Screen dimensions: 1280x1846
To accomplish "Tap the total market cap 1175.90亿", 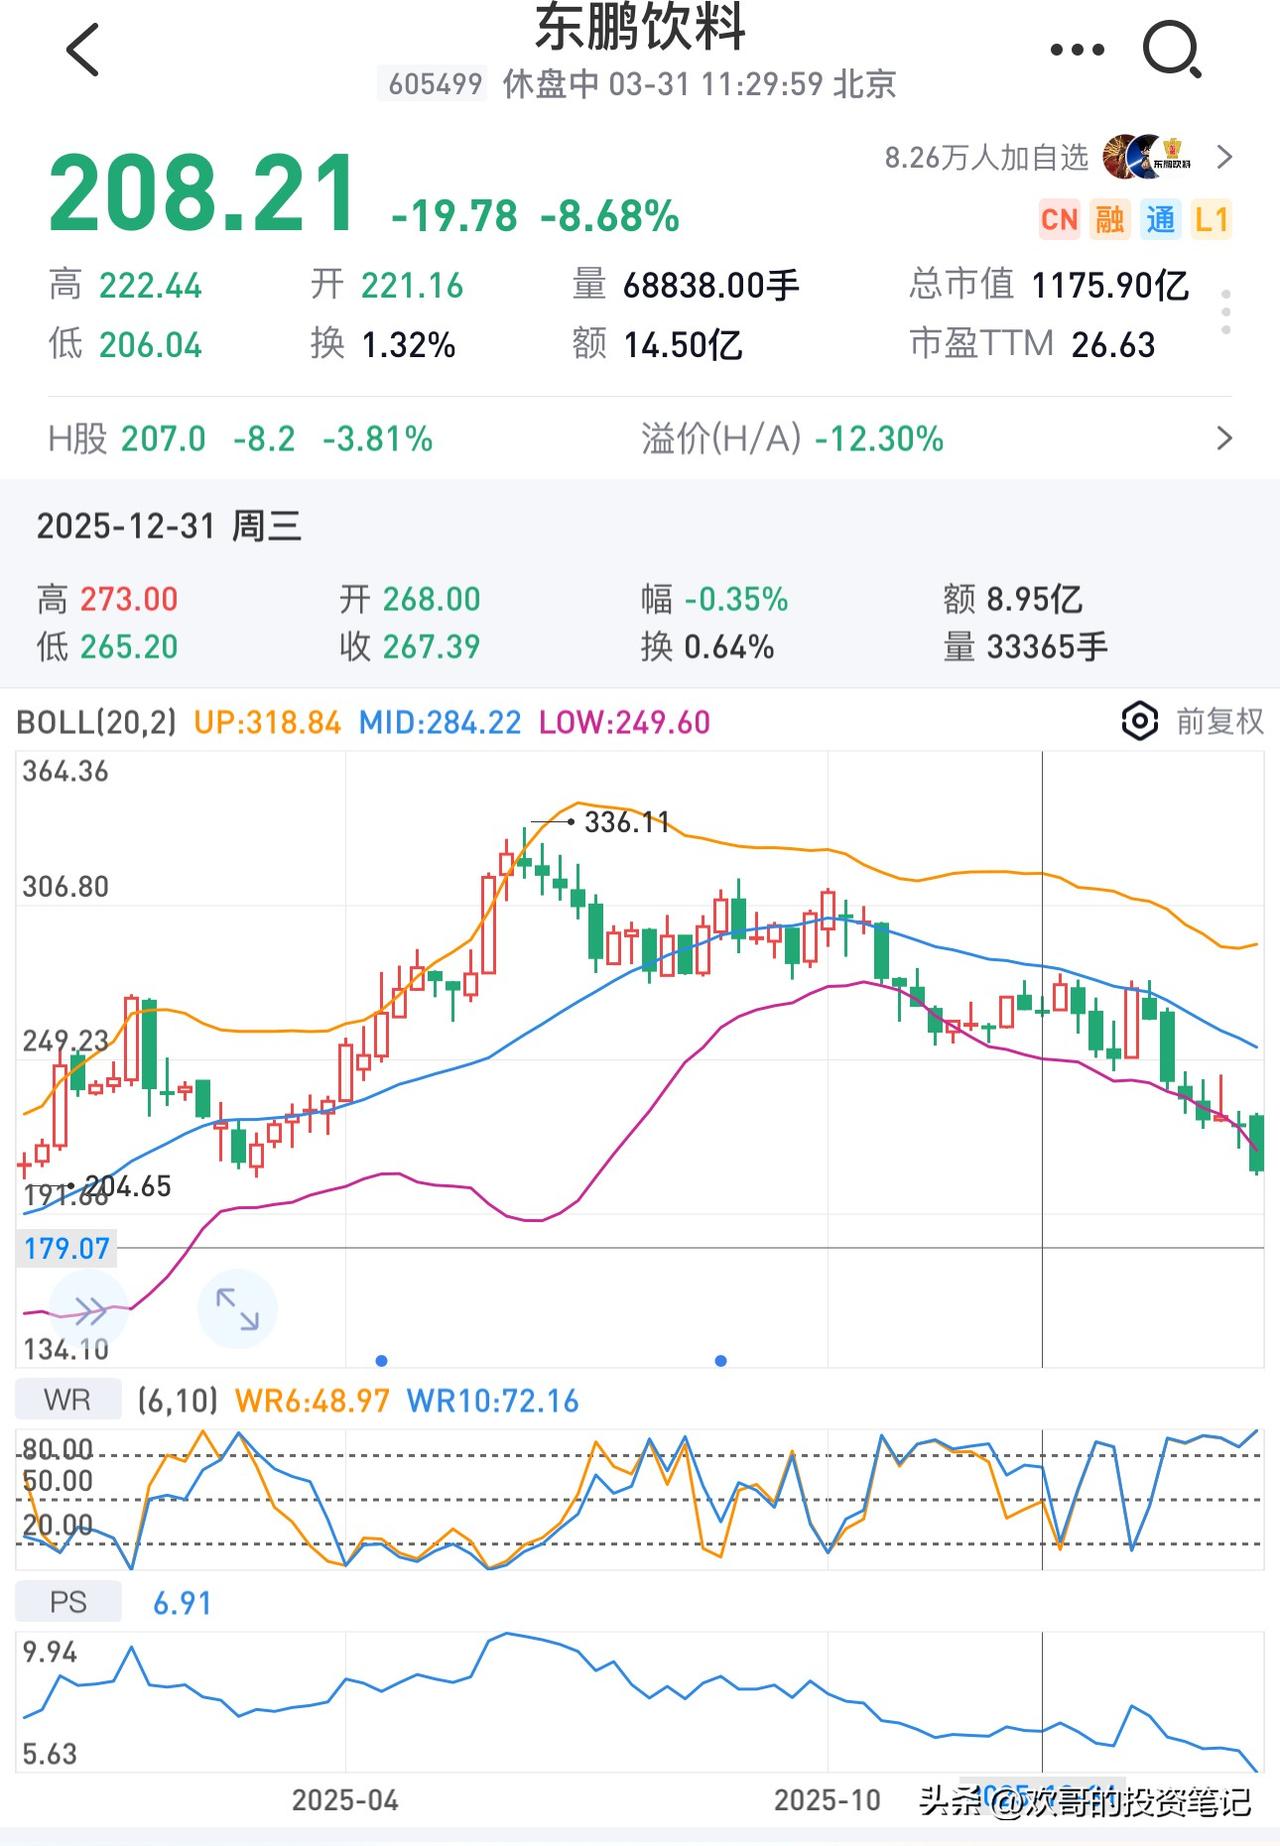I will pyautogui.click(x=1110, y=286).
